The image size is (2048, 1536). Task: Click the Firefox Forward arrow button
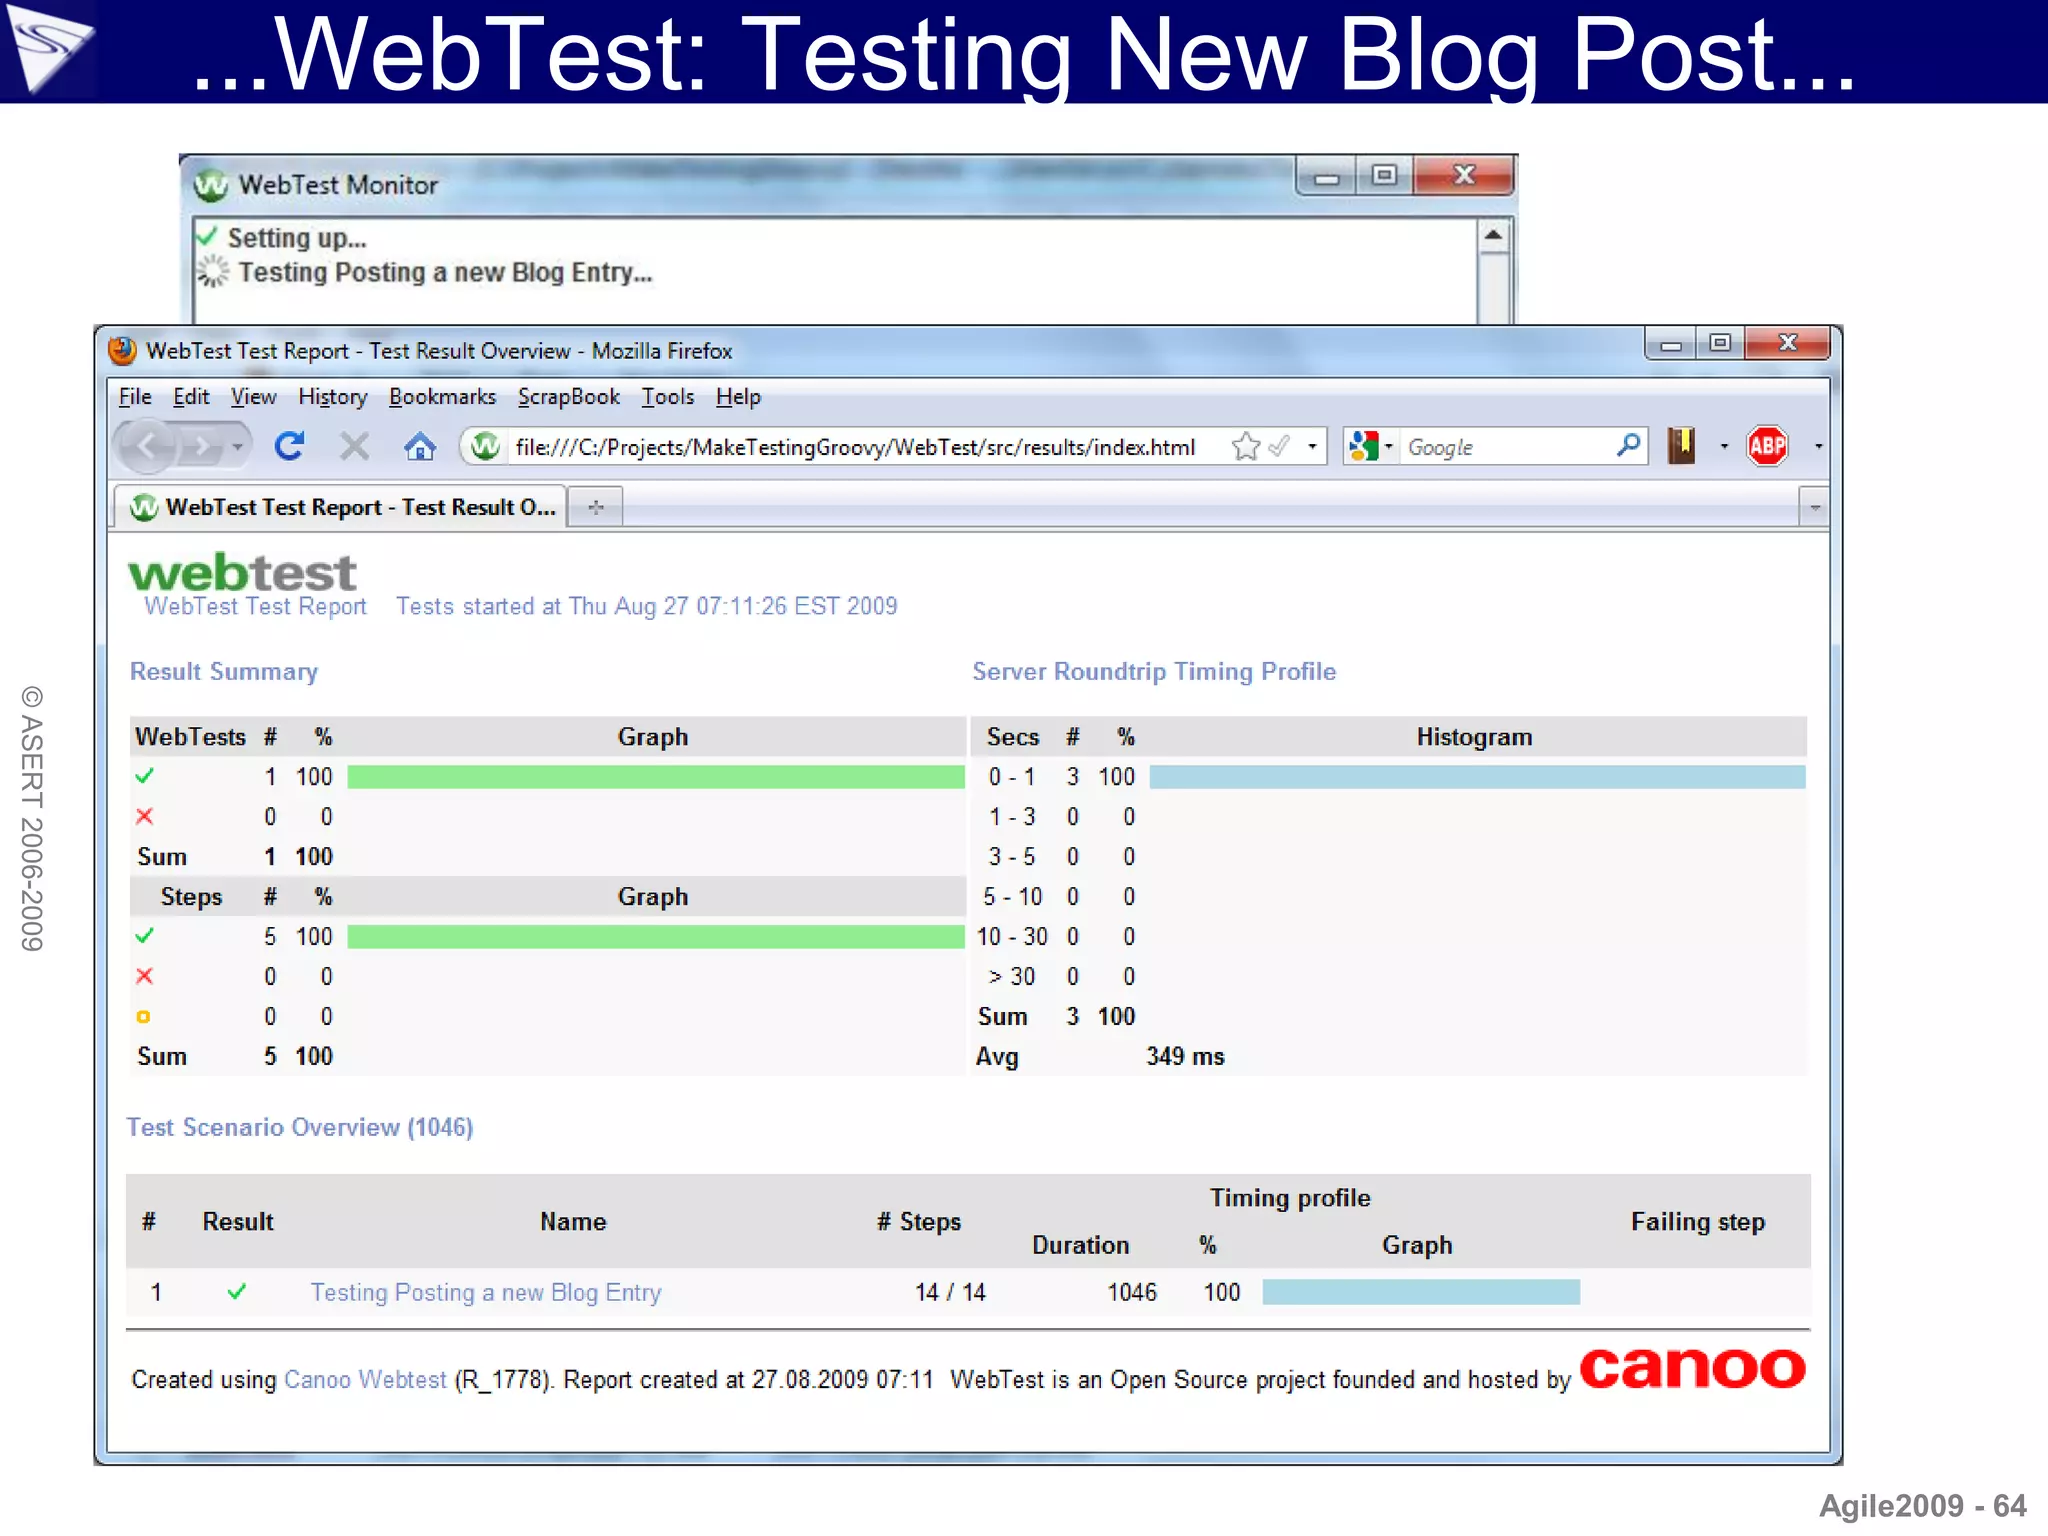point(203,447)
